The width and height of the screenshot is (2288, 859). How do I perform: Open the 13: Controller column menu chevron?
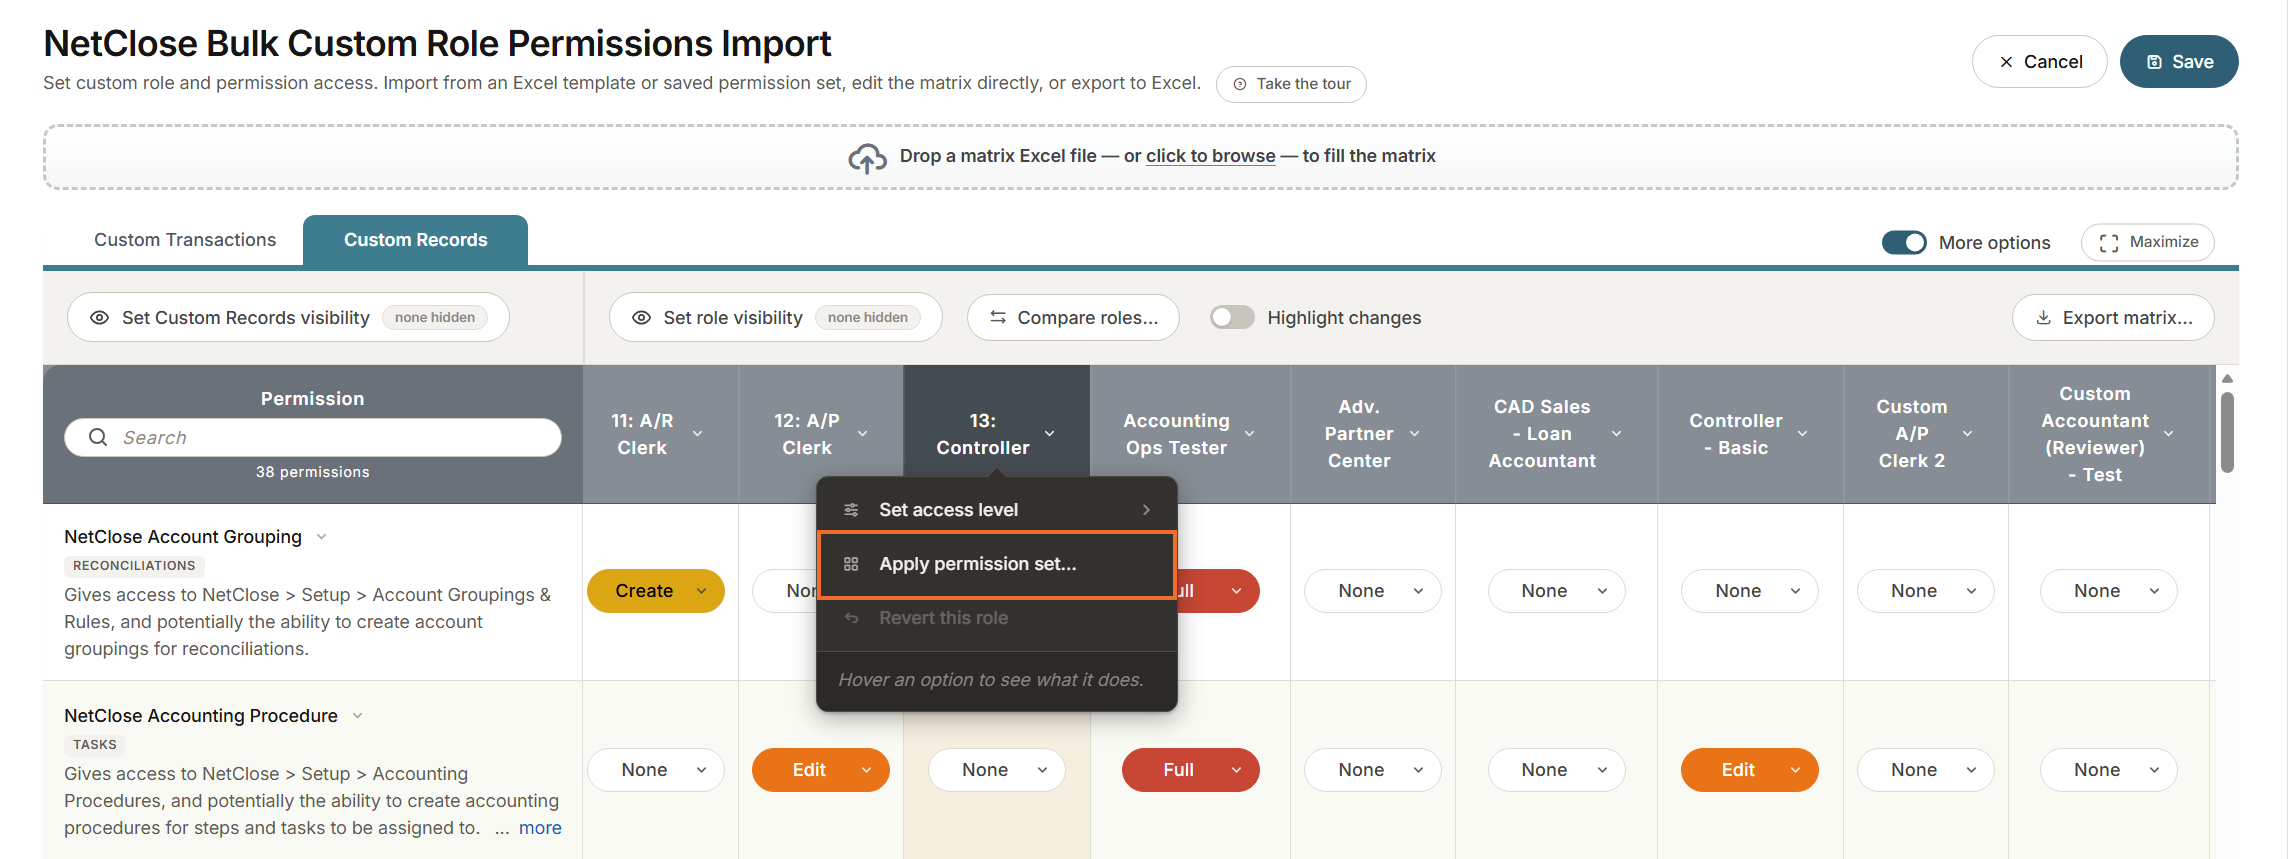pos(1050,434)
